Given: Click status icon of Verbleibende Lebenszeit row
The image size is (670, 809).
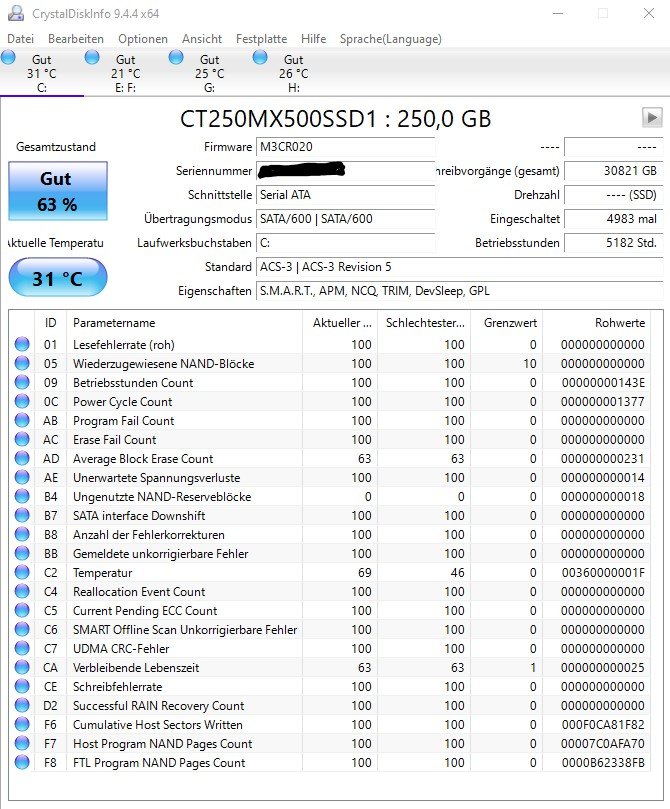Looking at the screenshot, I should click(22, 667).
